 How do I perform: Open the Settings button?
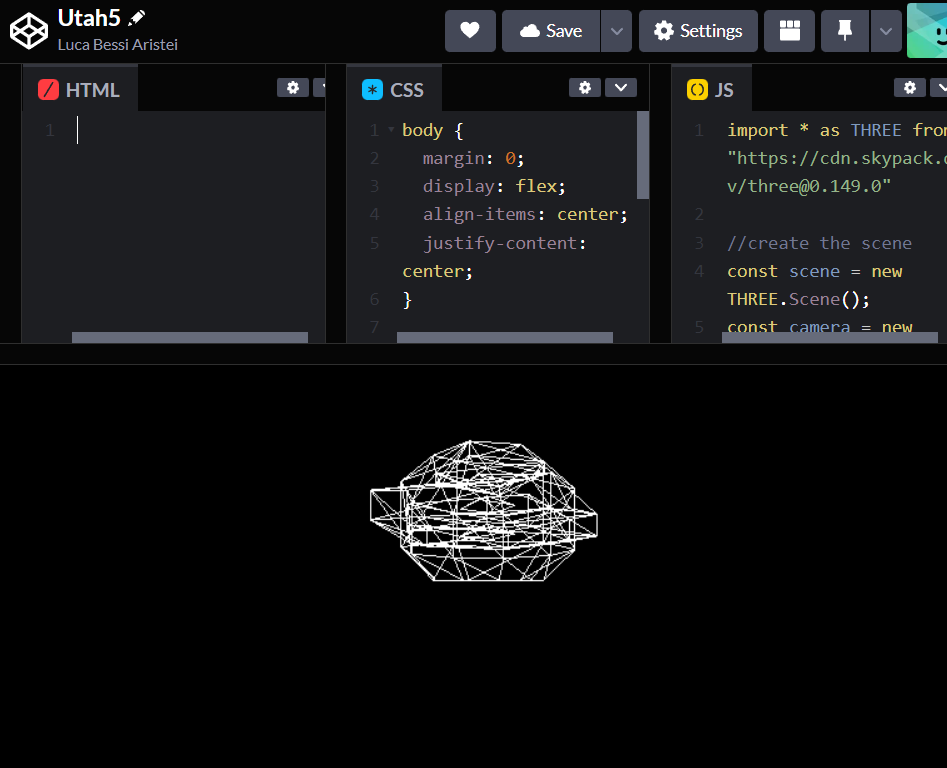pyautogui.click(x=698, y=31)
